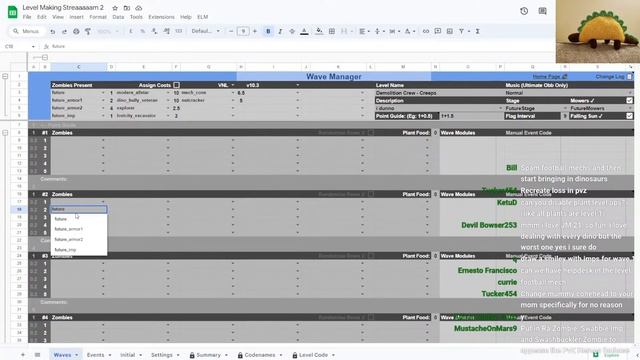Screen dimensions: 640x360
Task: Toggle the Mowers checkbox
Action: [629, 100]
